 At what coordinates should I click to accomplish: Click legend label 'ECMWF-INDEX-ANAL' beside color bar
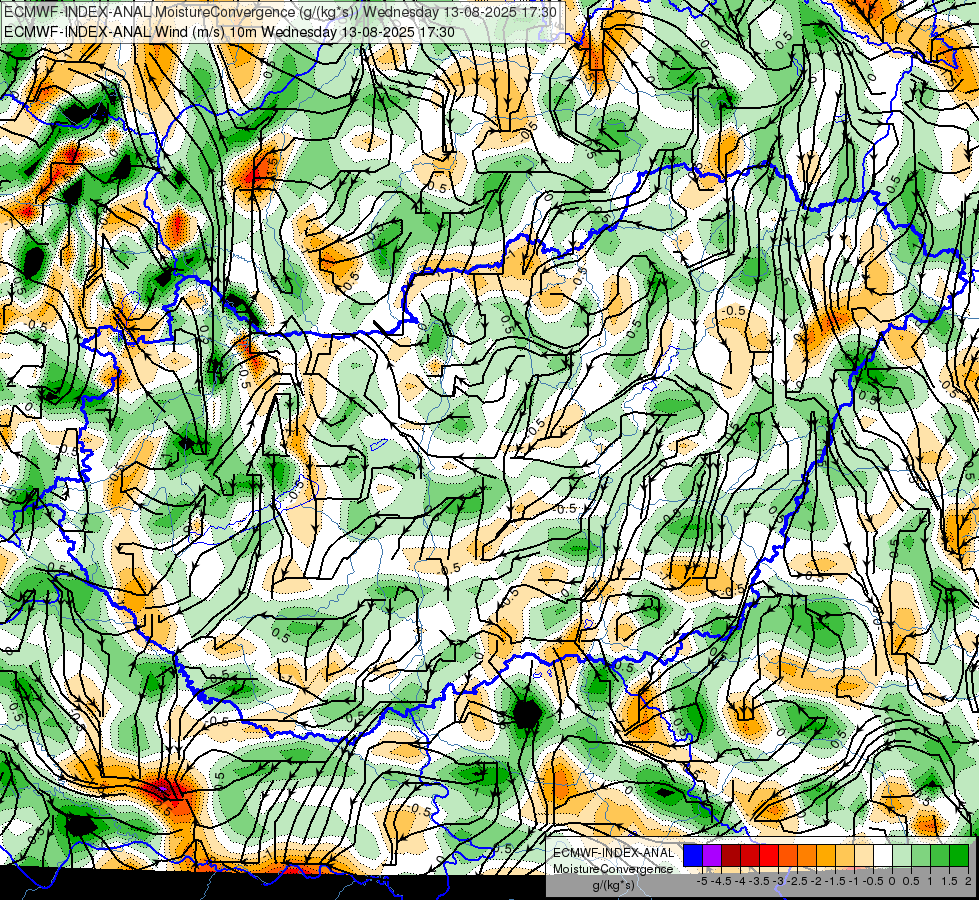[613, 853]
